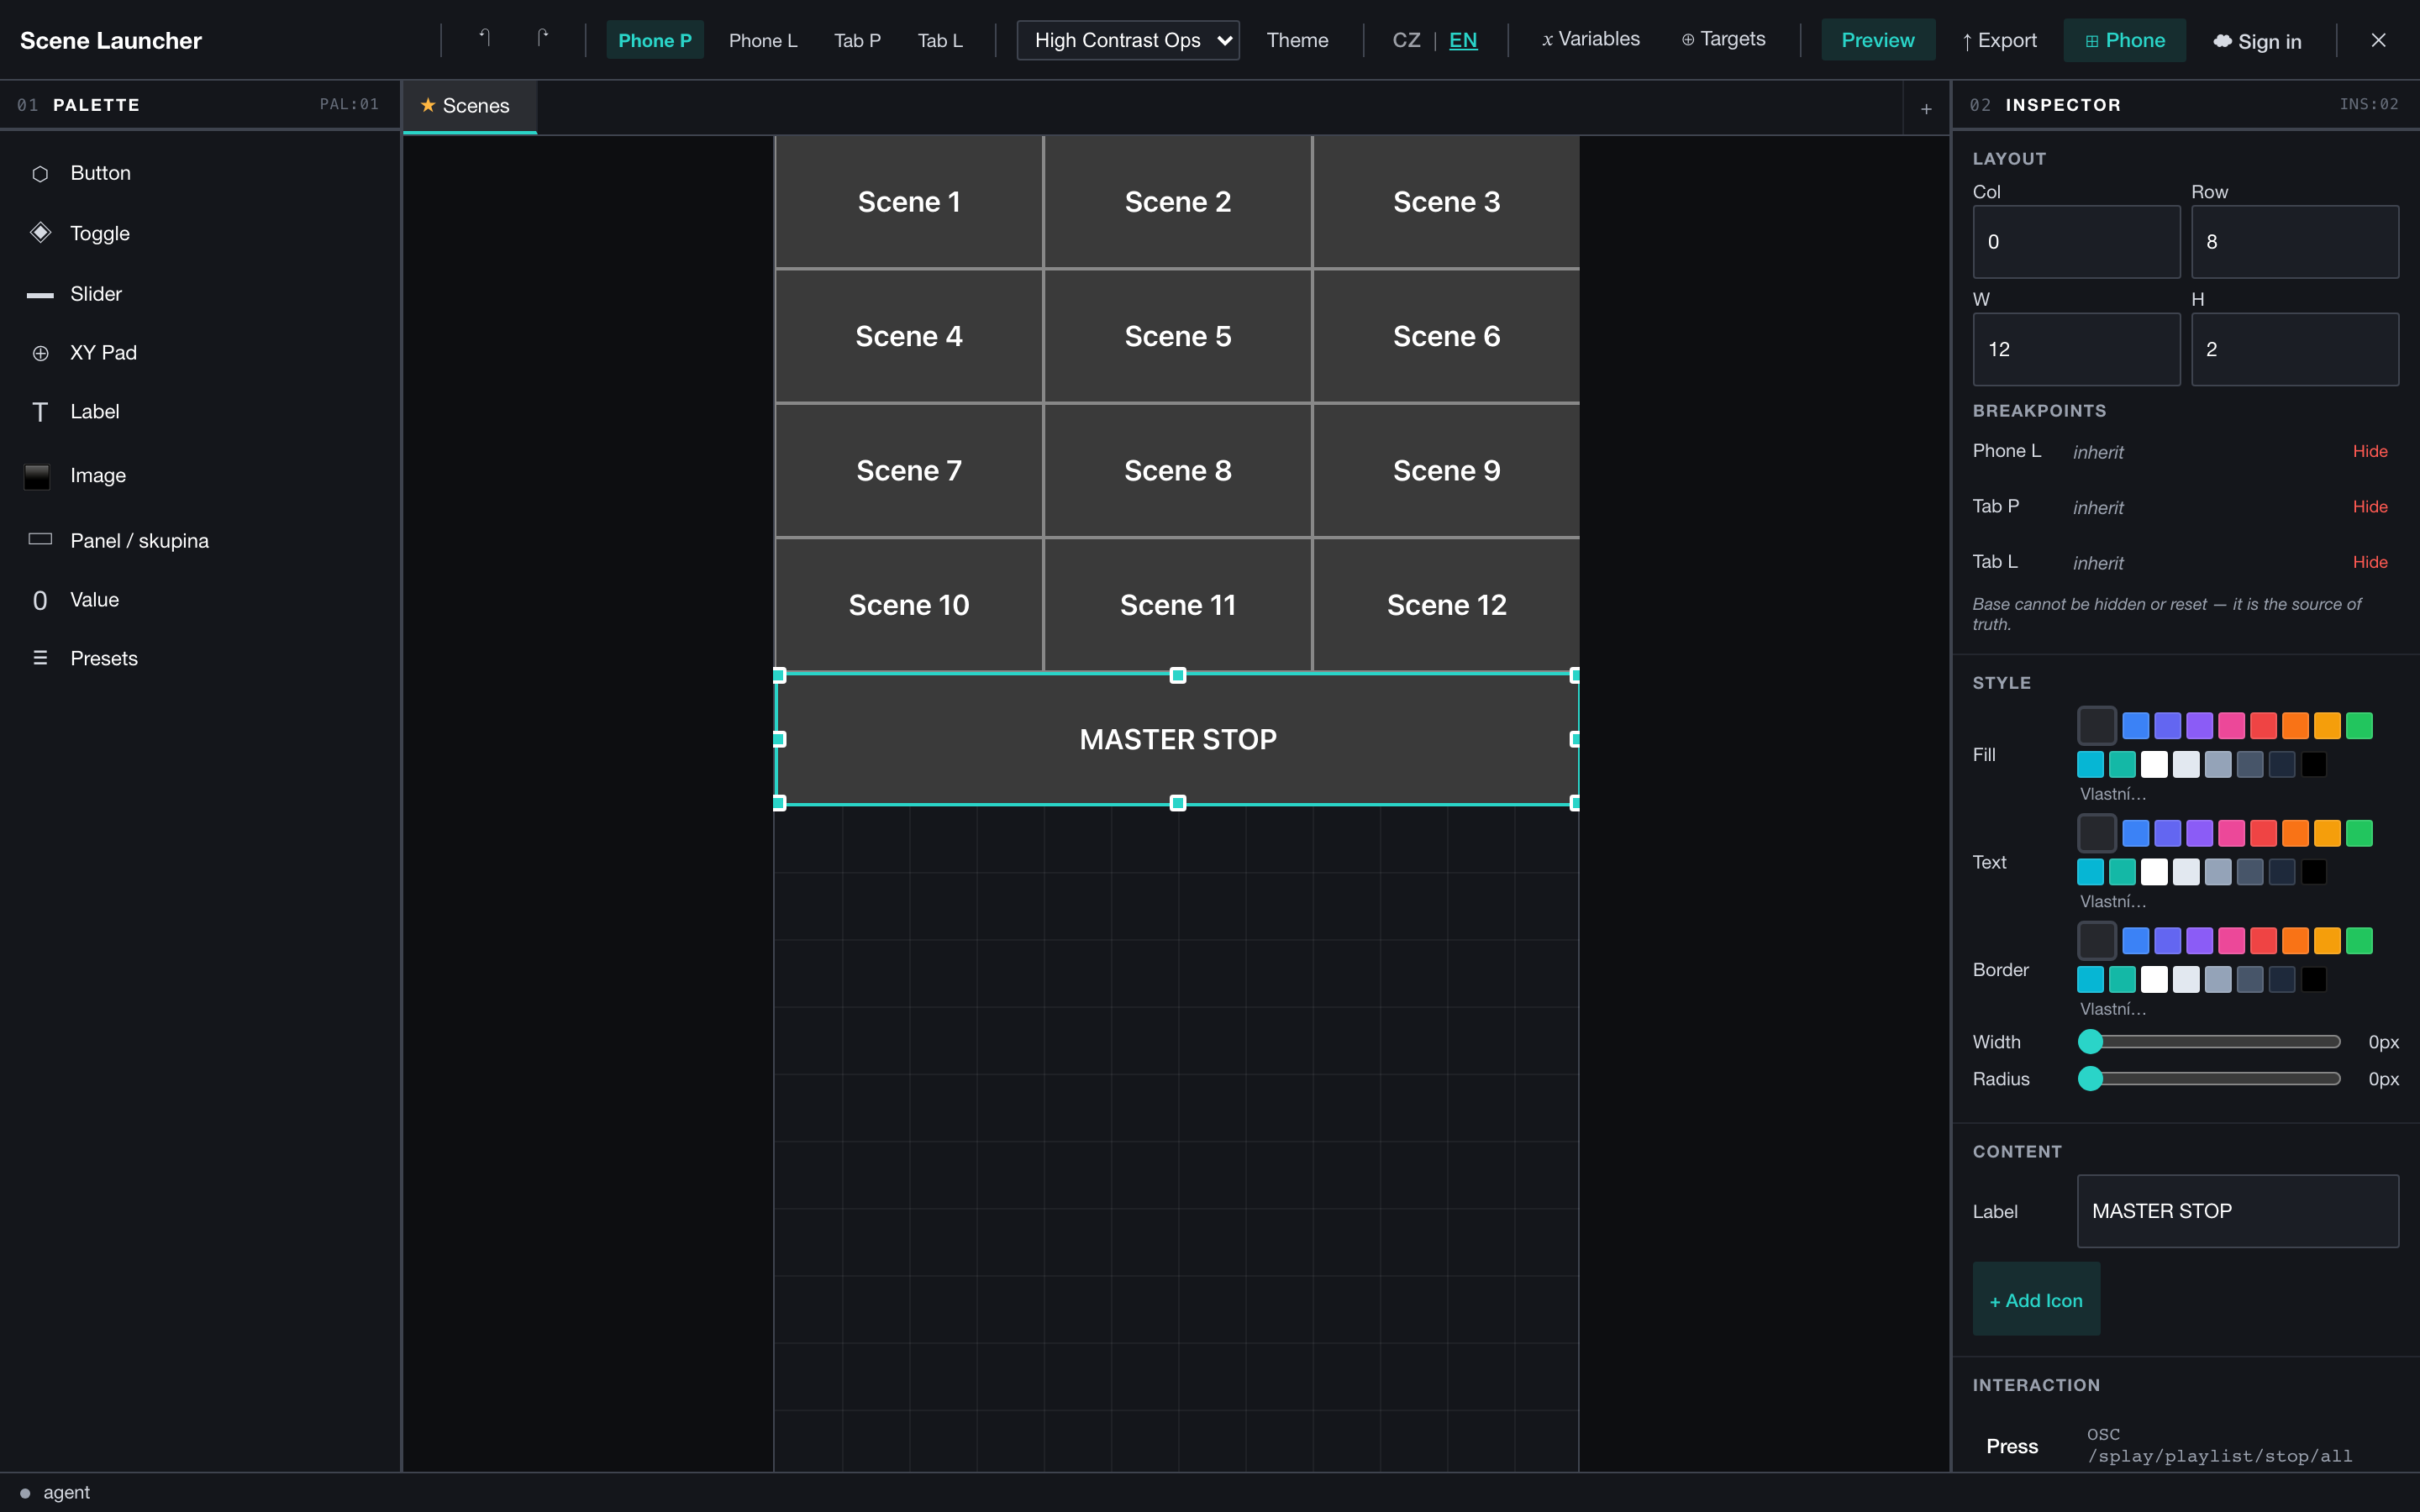Select the Scene 9 button on canvas
This screenshot has height=1512, width=2420.
(1446, 470)
